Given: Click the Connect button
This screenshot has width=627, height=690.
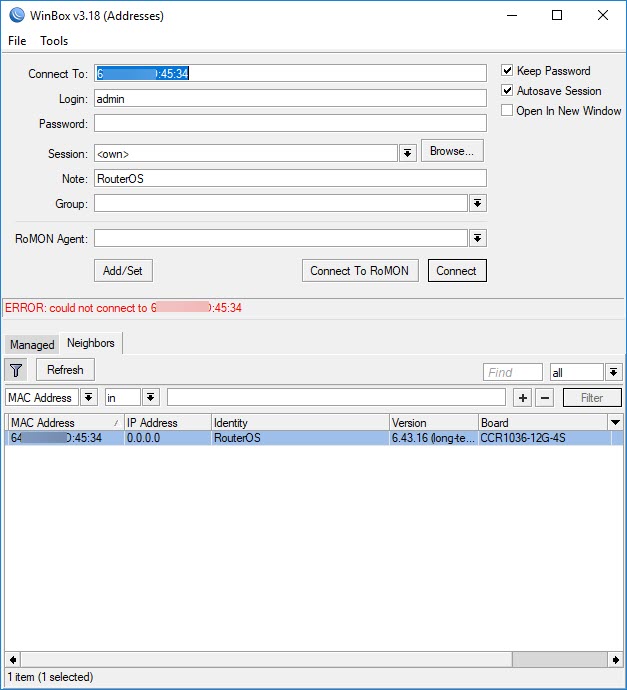Looking at the screenshot, I should 457,271.
